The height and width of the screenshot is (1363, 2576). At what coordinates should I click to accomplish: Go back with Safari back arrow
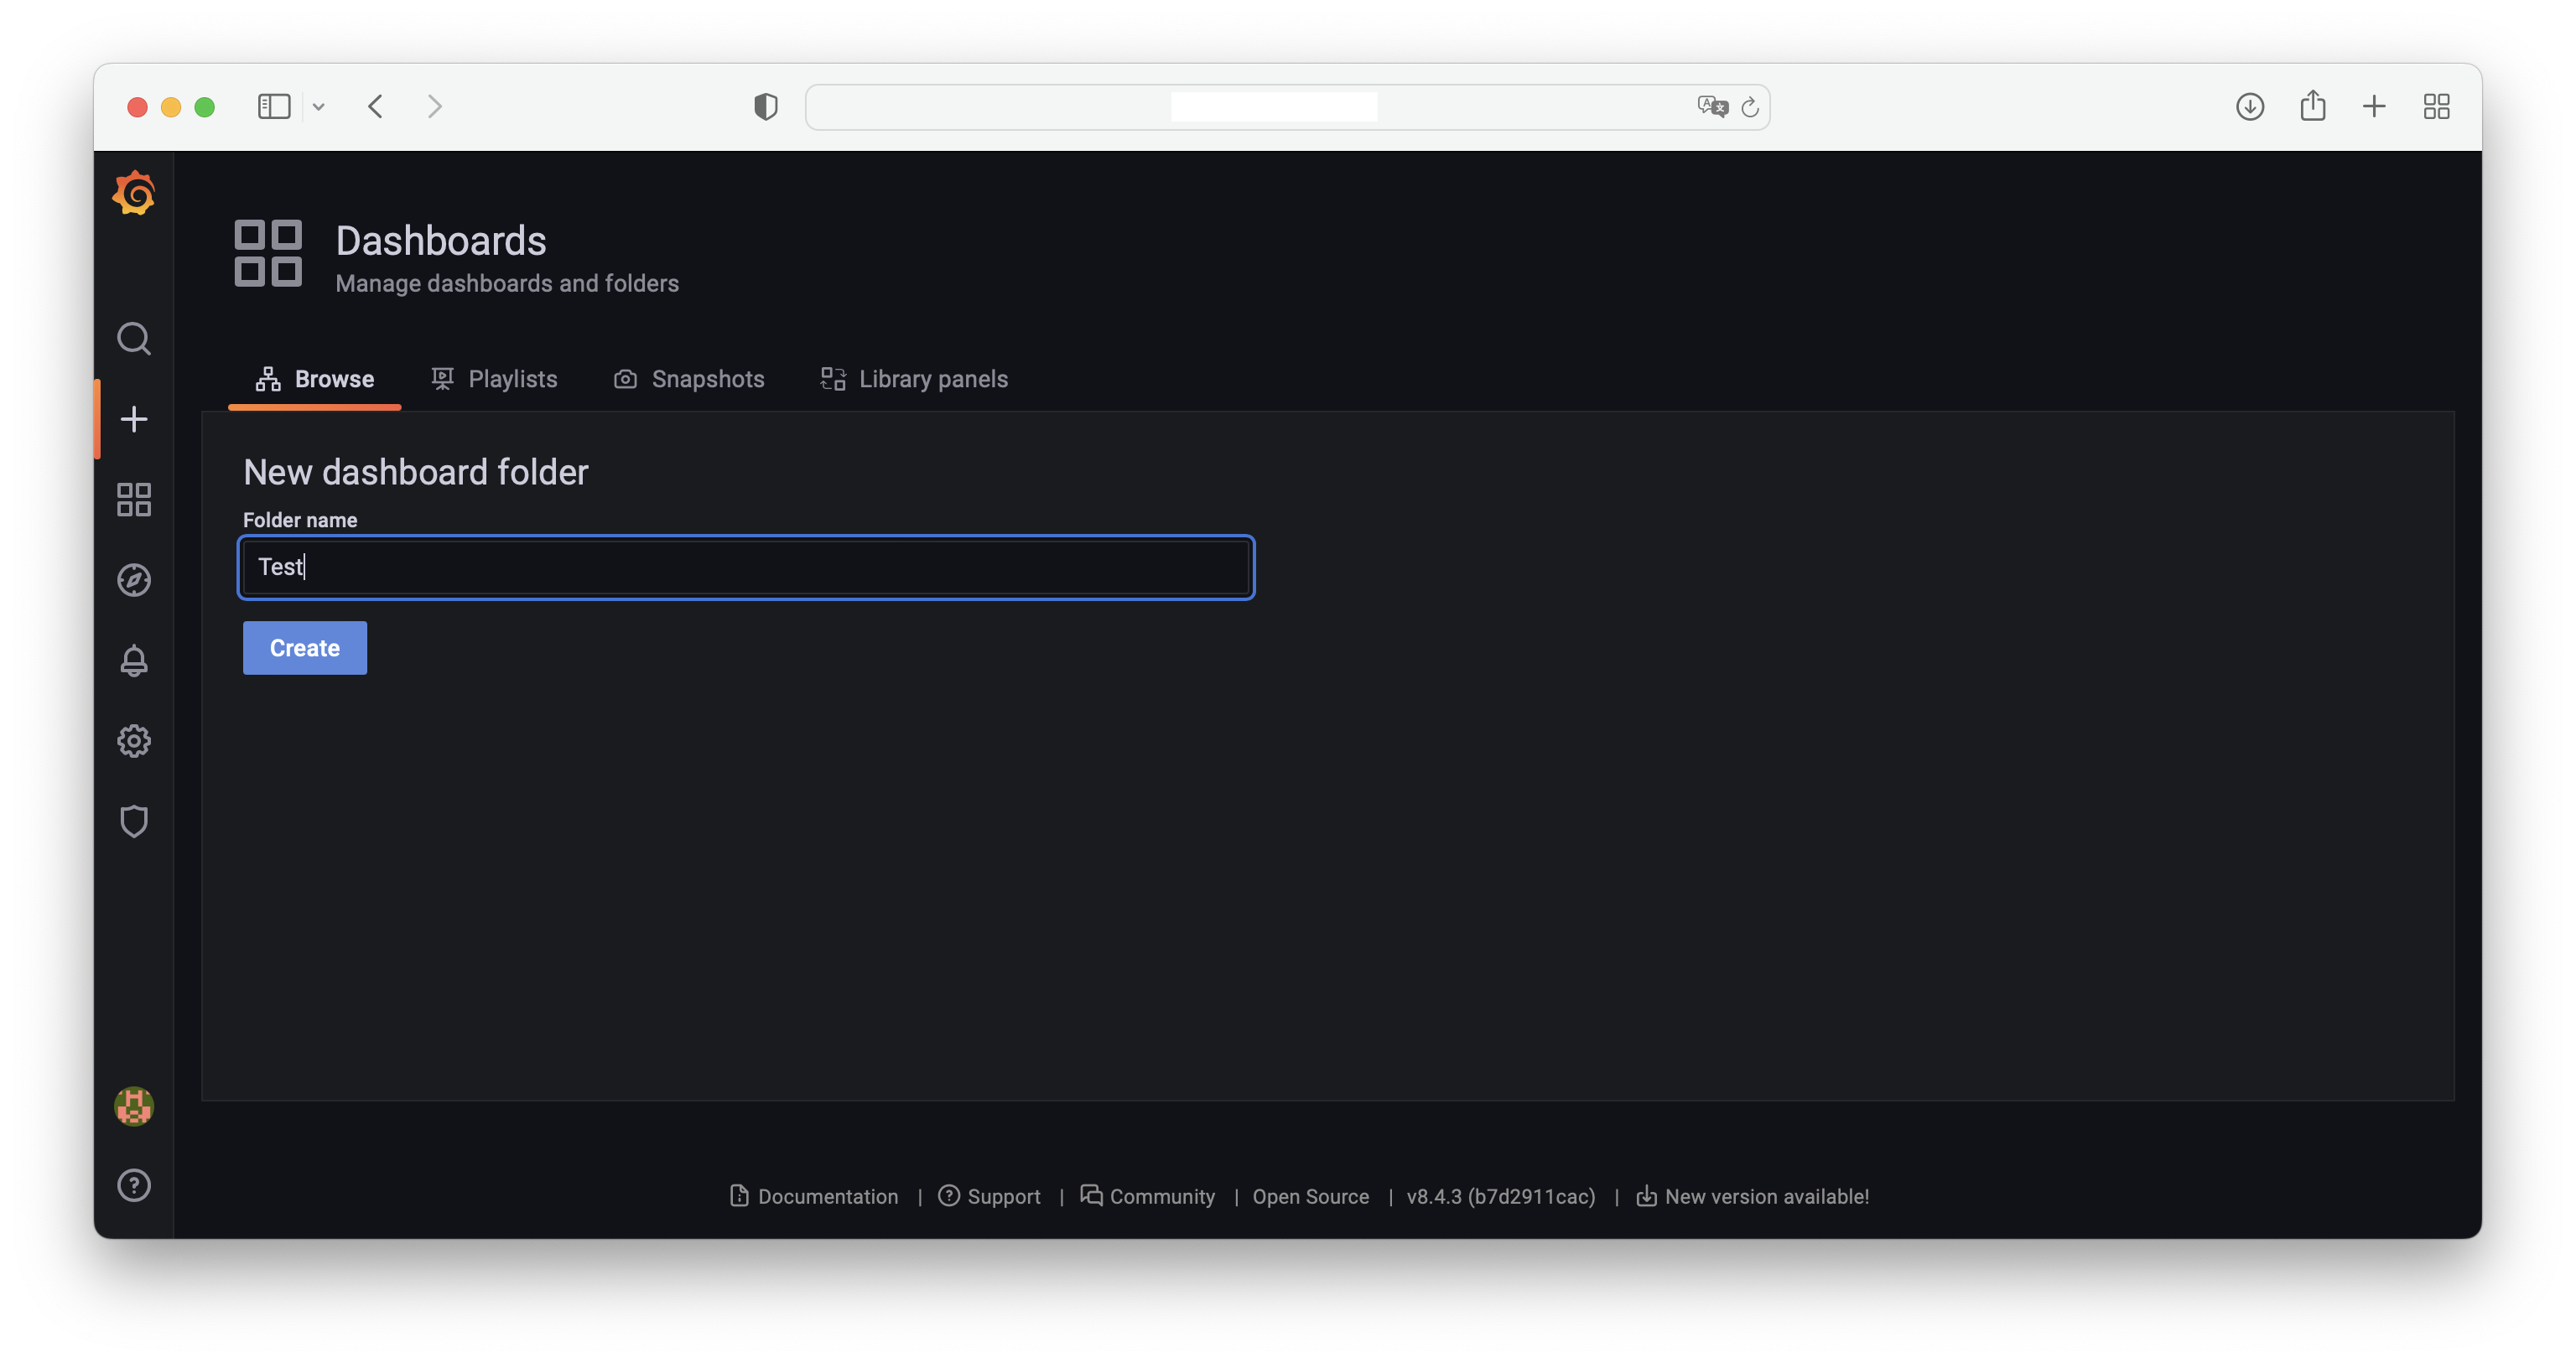[x=376, y=106]
